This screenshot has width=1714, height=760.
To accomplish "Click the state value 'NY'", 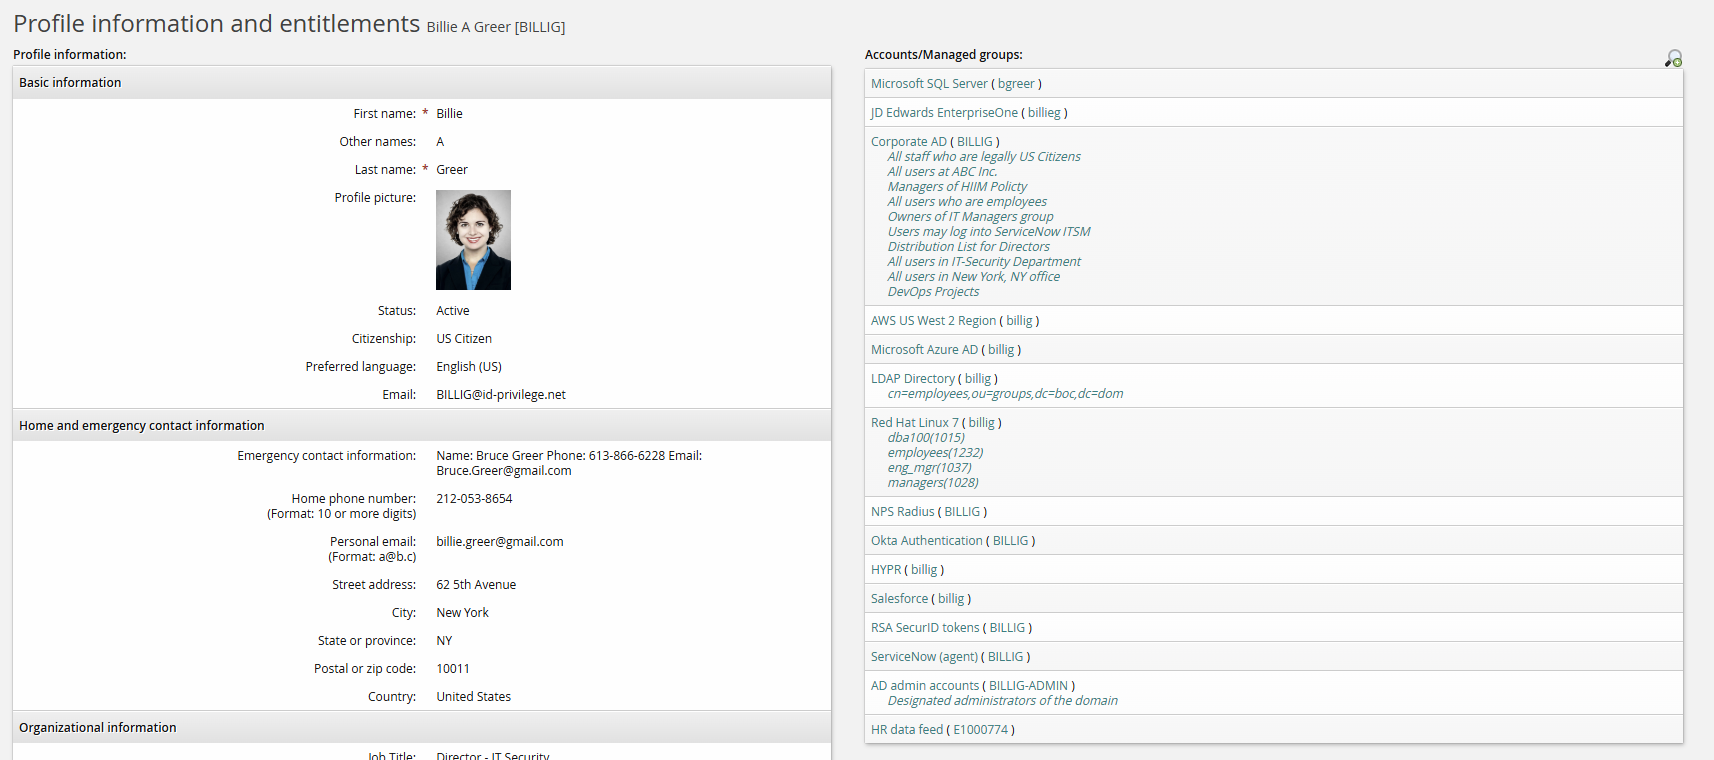I will [444, 641].
